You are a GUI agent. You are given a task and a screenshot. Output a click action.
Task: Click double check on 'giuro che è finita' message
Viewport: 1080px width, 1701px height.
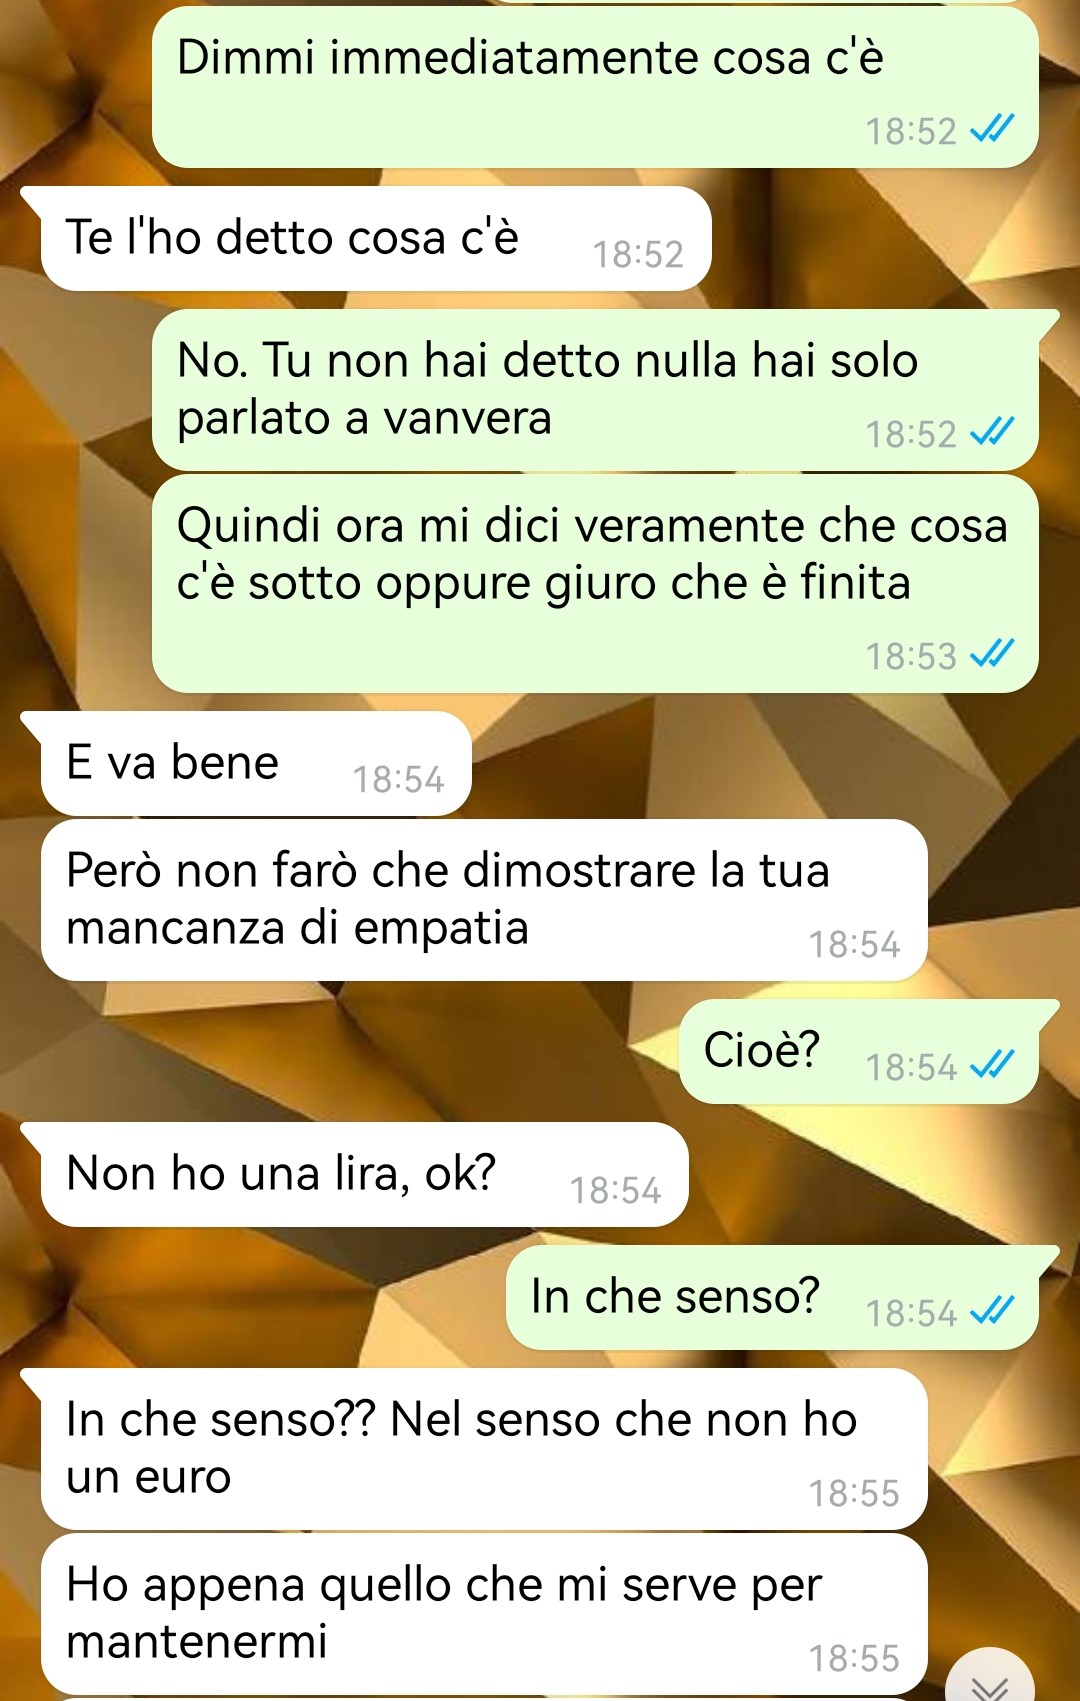[x=992, y=655]
